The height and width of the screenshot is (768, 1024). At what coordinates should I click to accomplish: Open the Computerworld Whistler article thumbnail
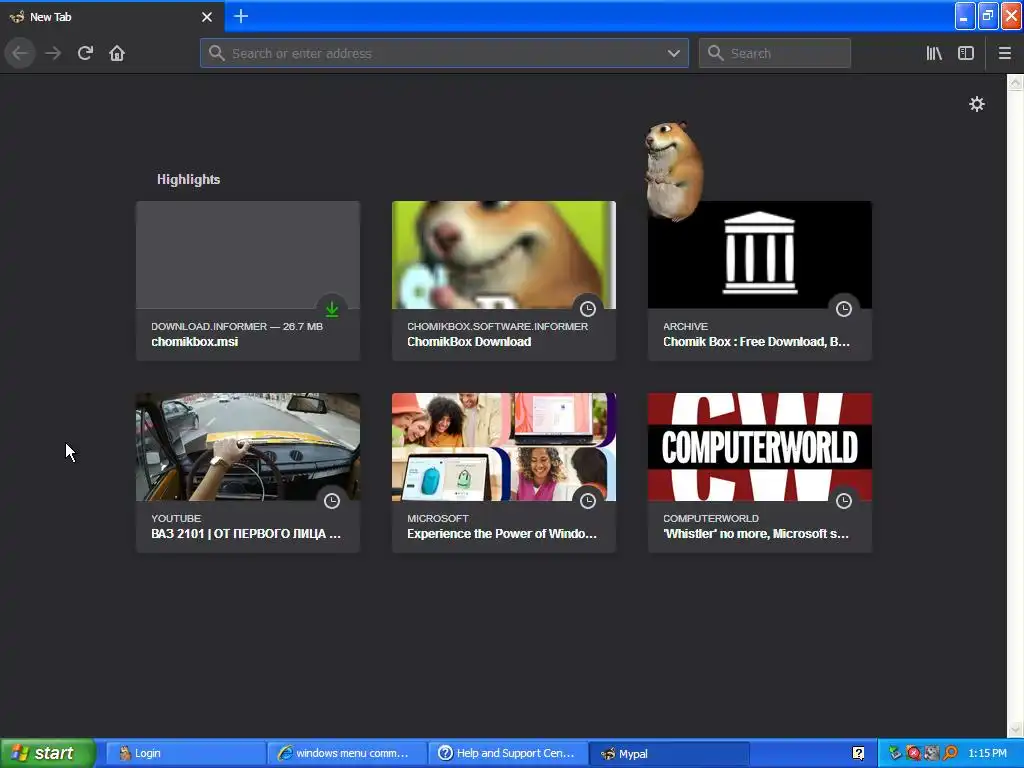point(760,447)
